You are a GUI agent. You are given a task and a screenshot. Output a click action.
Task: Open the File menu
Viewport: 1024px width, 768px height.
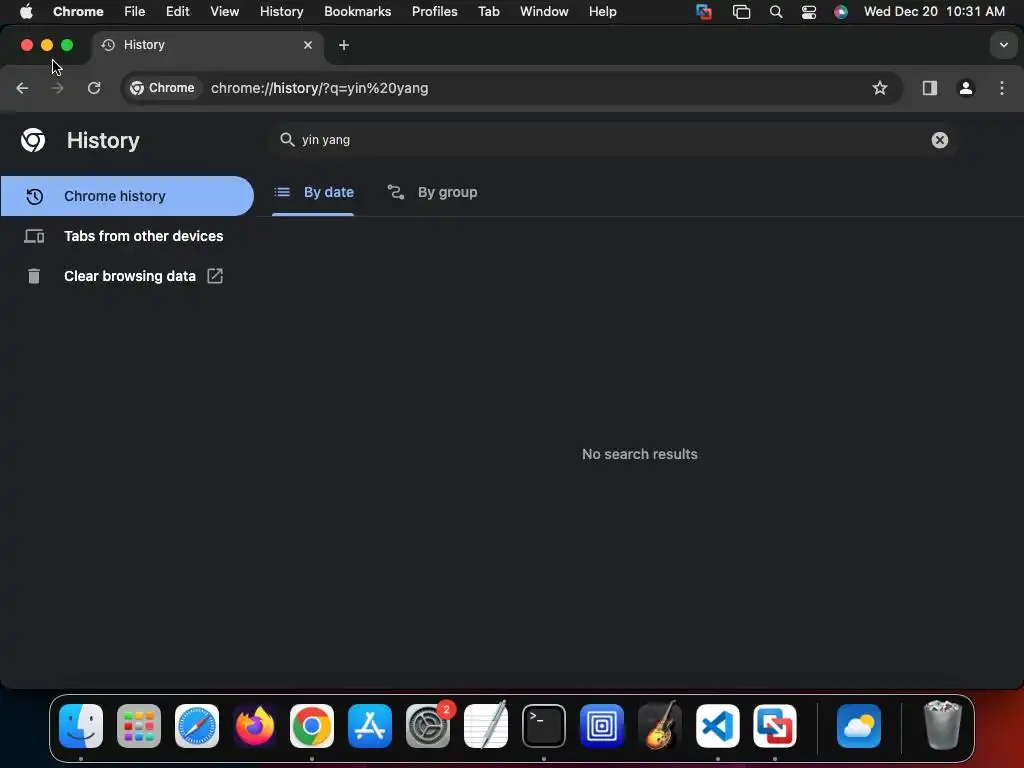[135, 12]
